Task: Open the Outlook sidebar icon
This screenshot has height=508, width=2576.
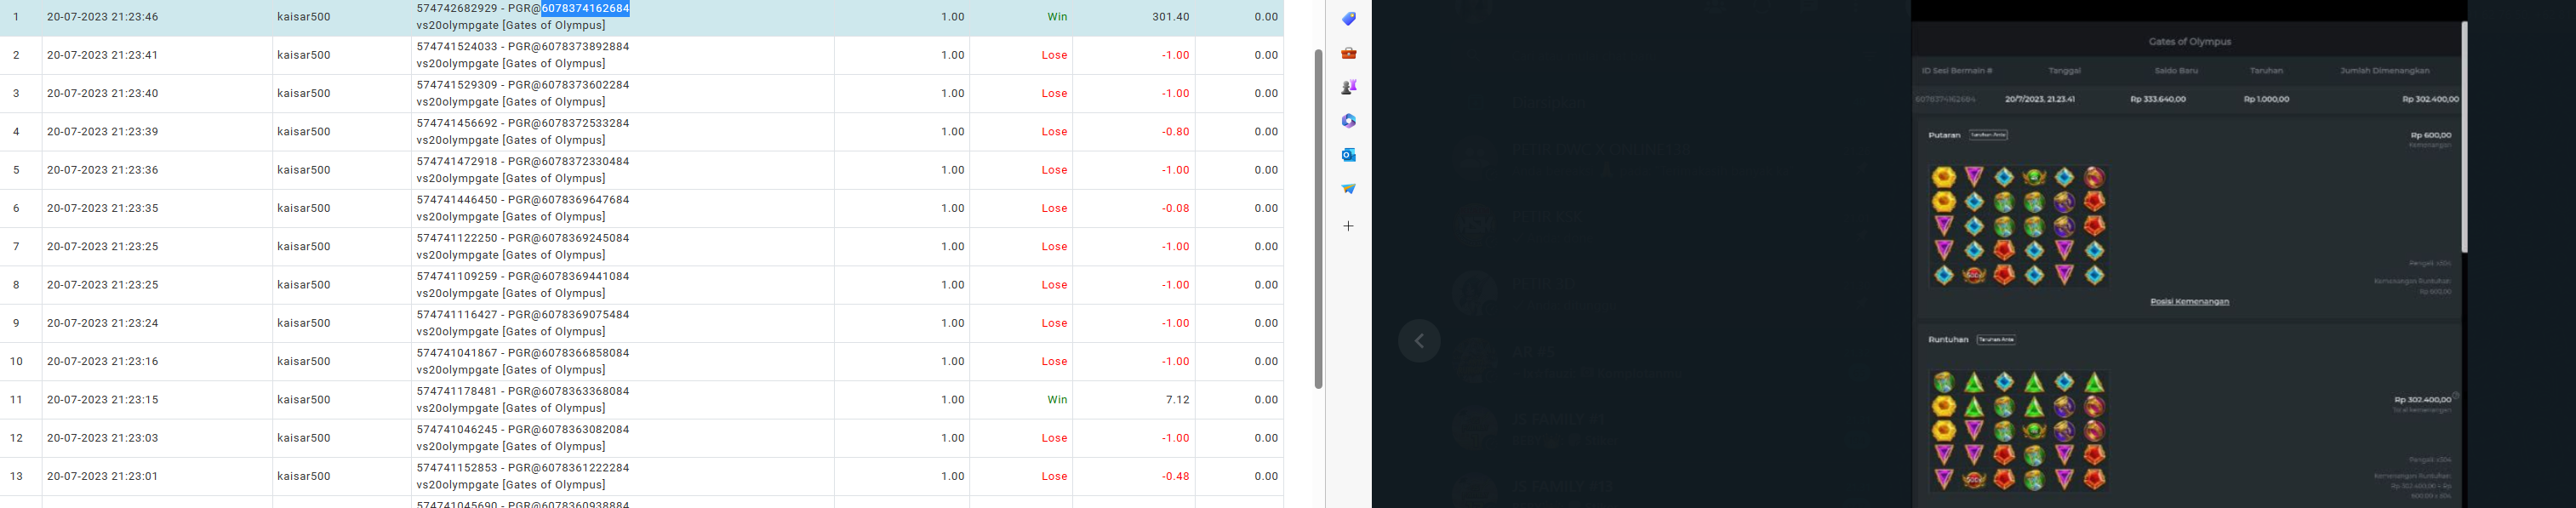Action: pos(1349,155)
